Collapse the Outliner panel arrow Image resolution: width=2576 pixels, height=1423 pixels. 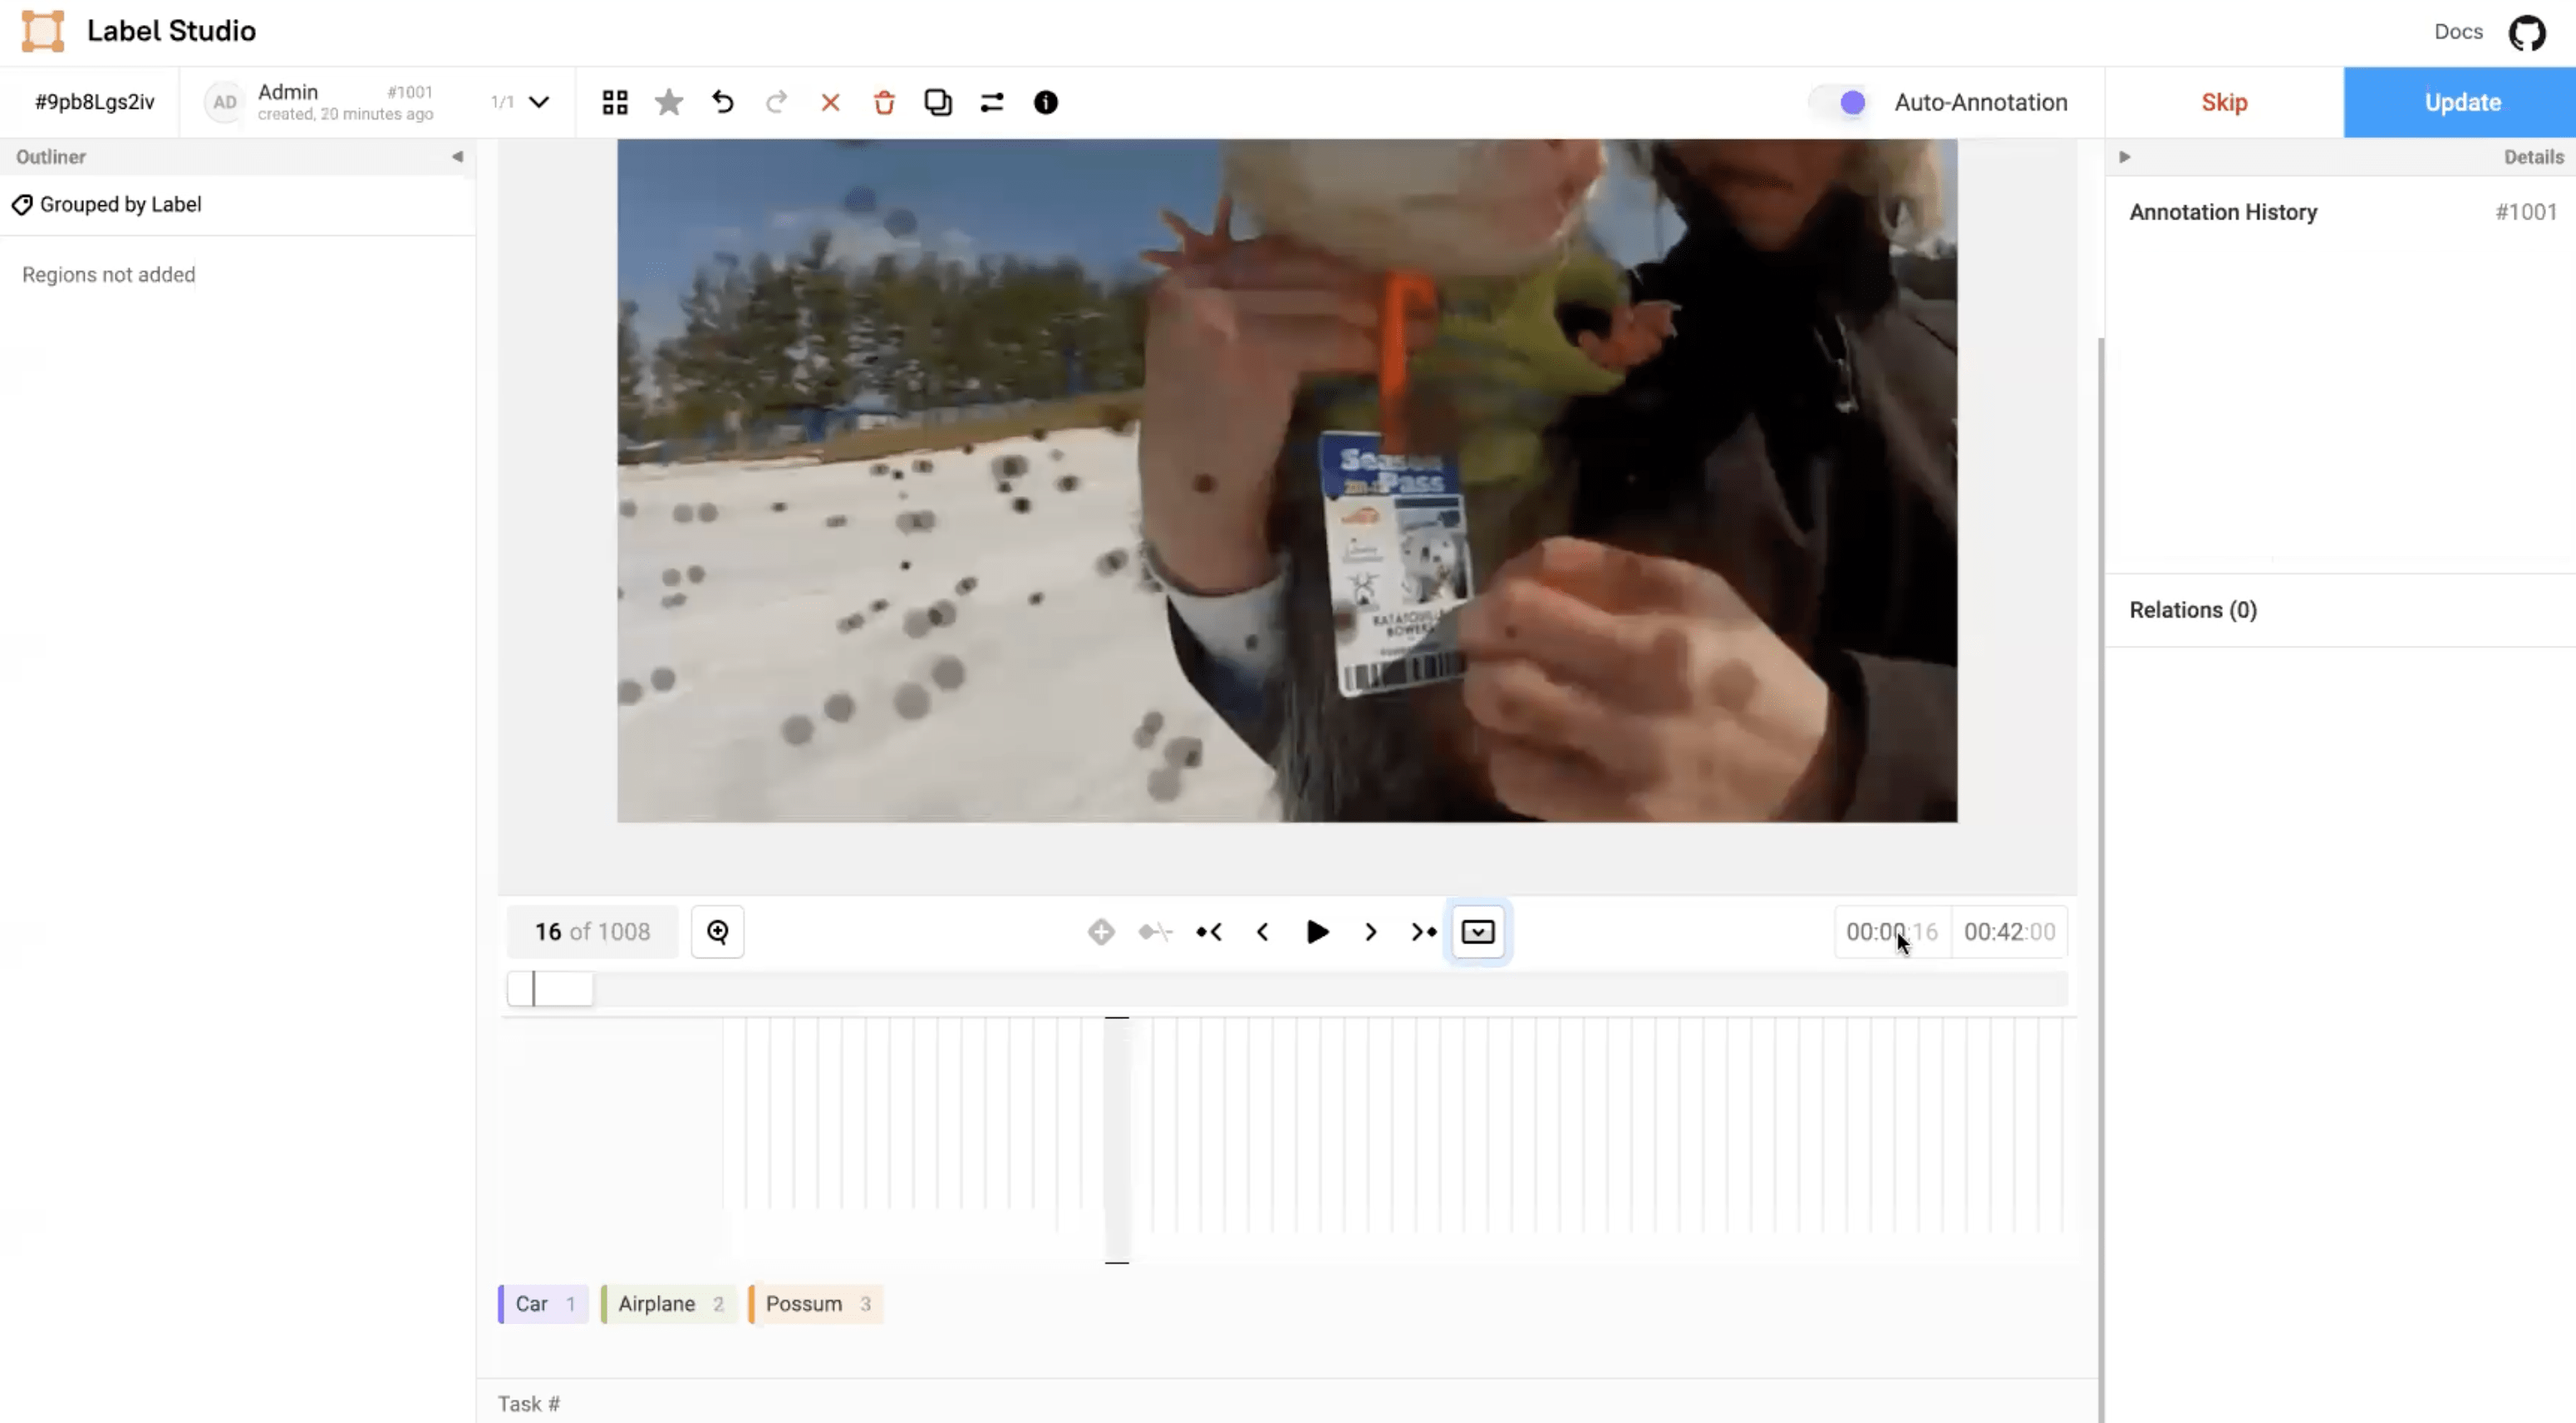click(x=457, y=157)
